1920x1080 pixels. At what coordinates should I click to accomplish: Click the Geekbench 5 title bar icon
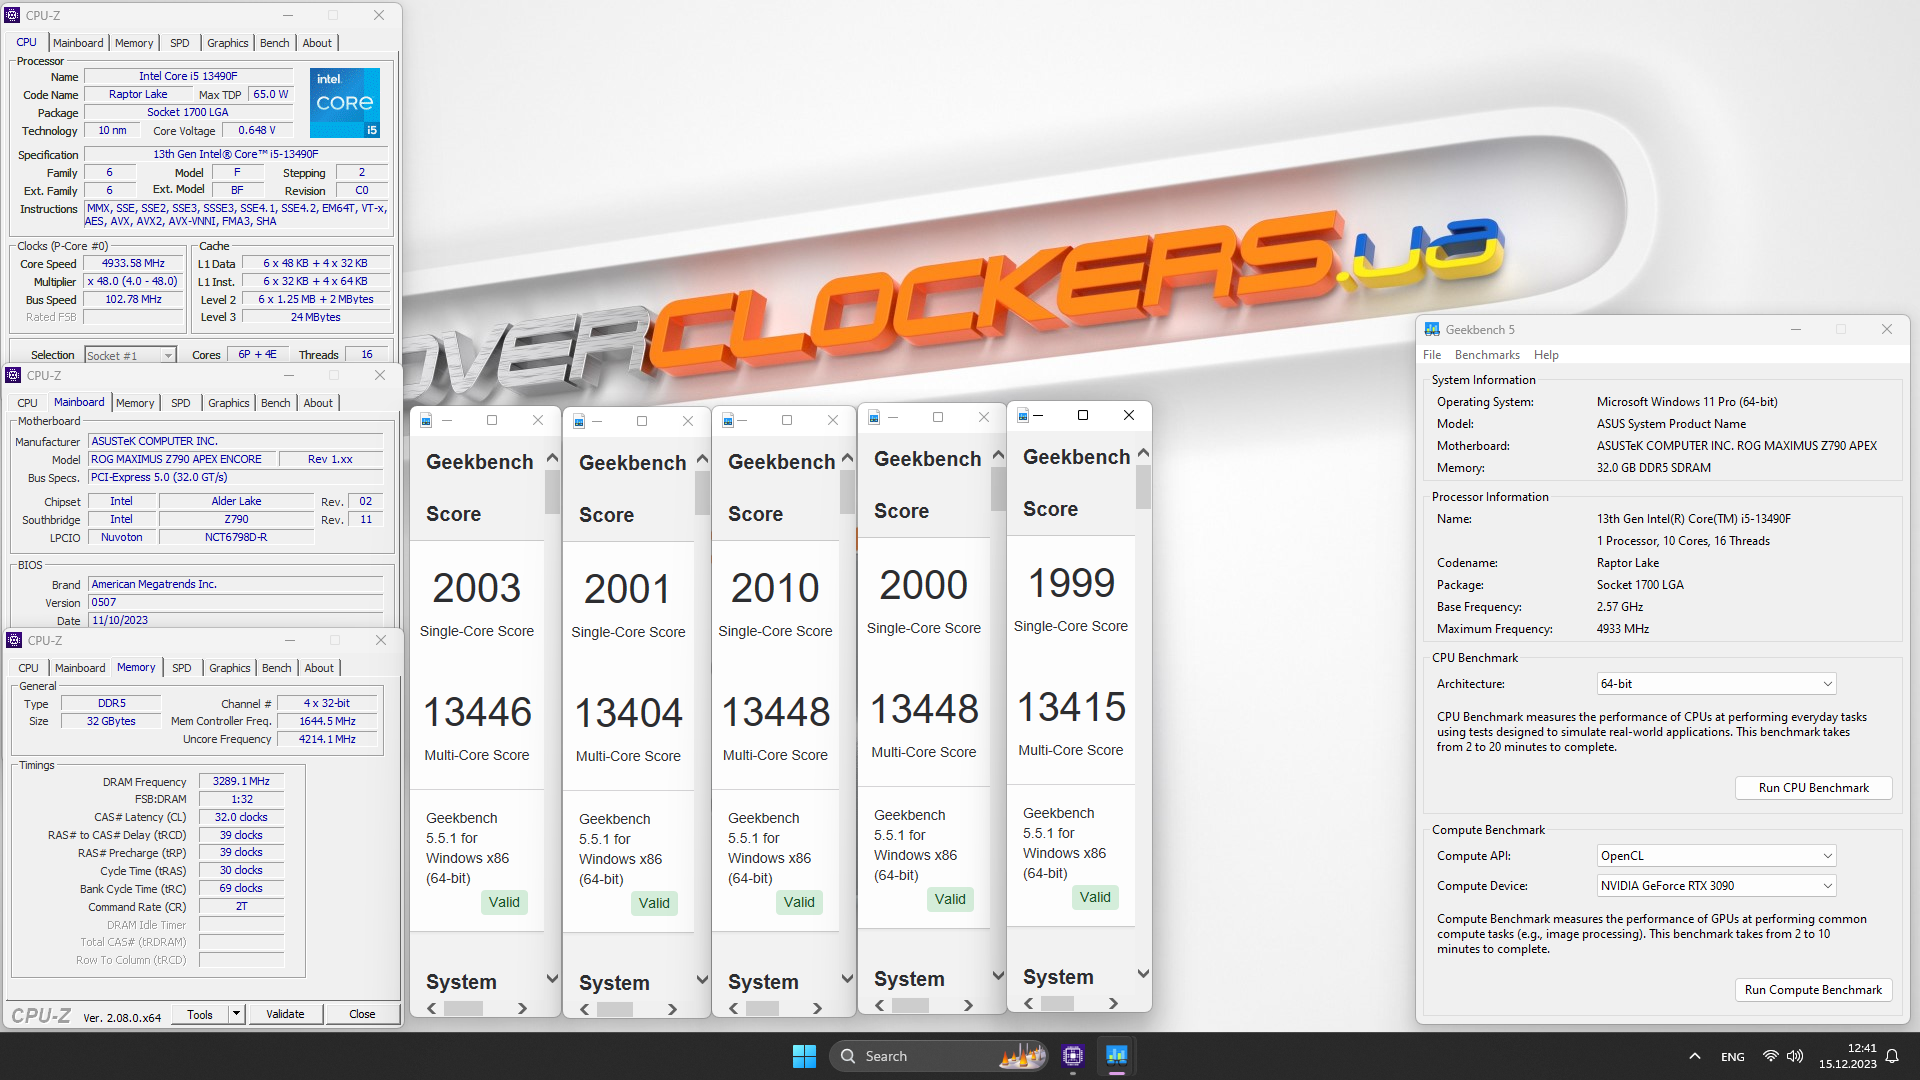tap(1433, 328)
